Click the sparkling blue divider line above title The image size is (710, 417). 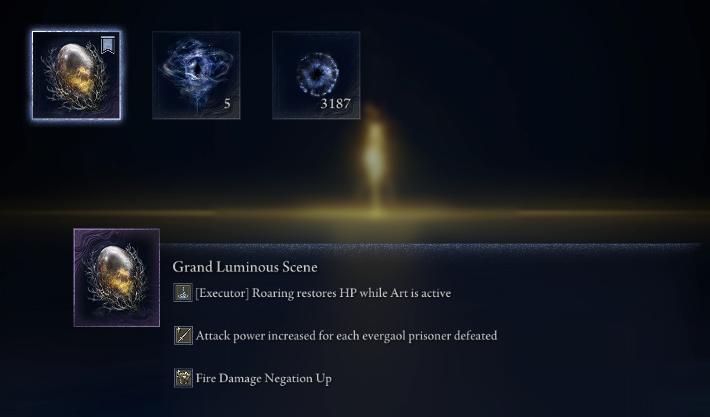(x=430, y=246)
